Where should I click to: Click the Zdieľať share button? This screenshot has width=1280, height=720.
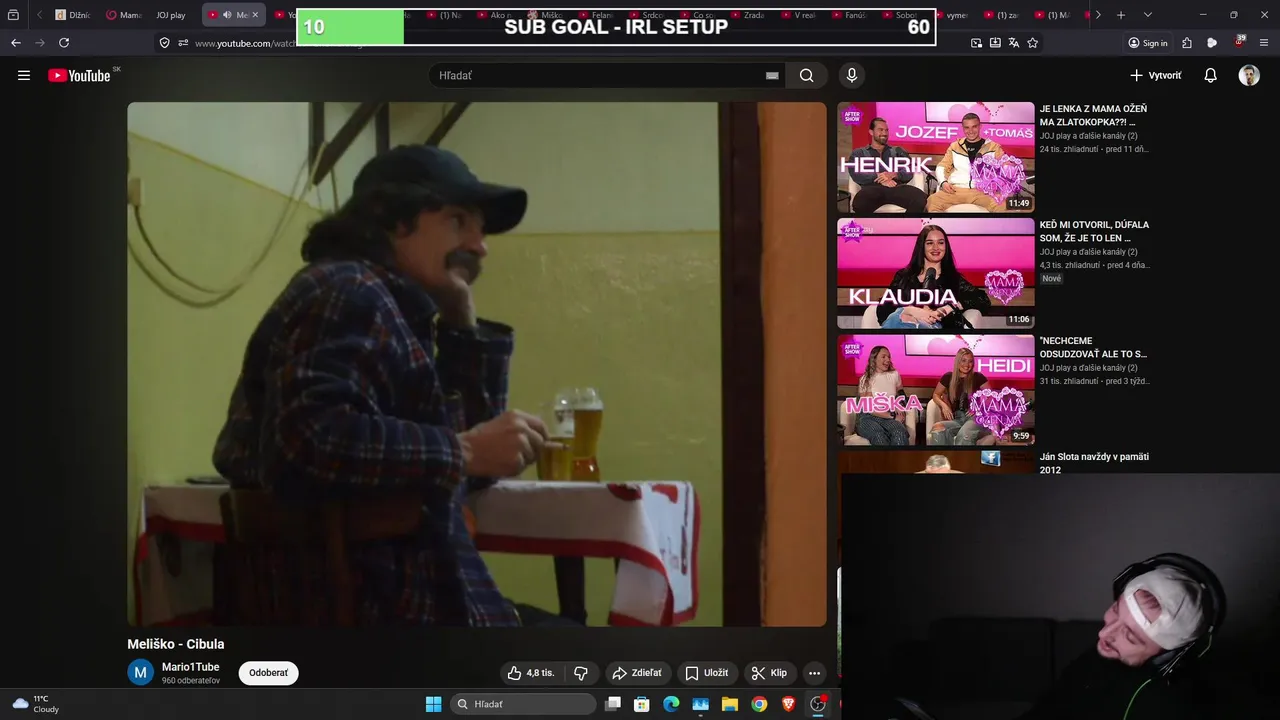click(x=637, y=673)
